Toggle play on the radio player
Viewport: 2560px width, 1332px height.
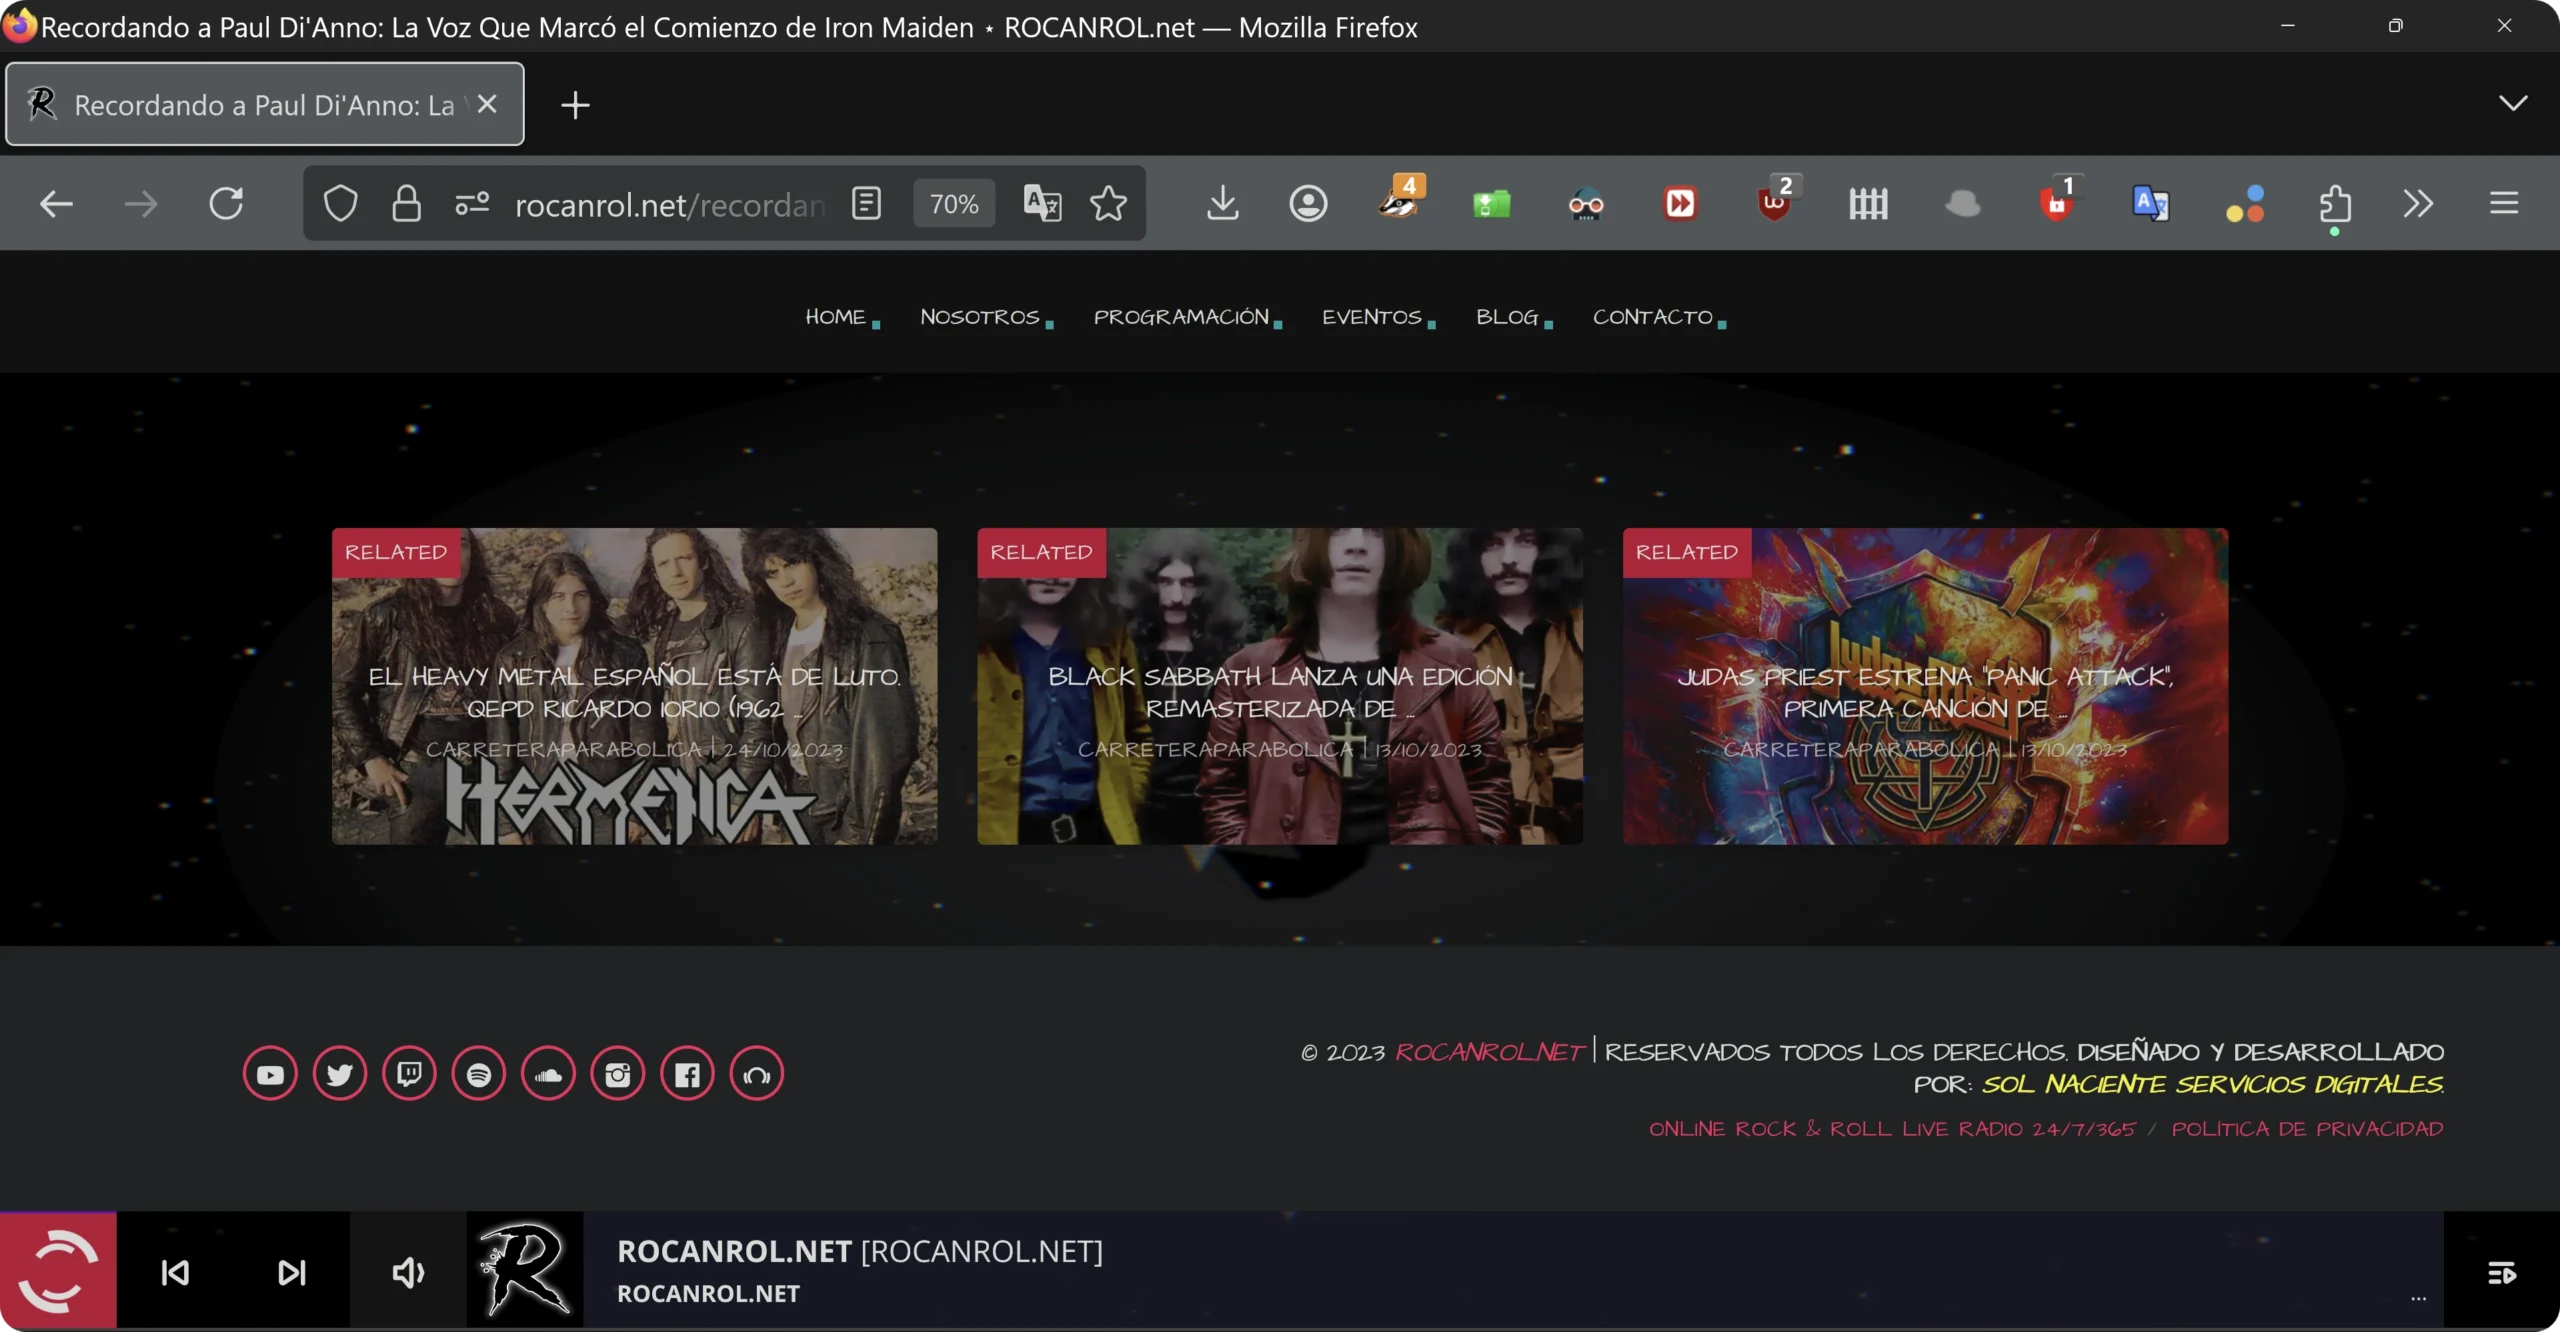pyautogui.click(x=58, y=1270)
